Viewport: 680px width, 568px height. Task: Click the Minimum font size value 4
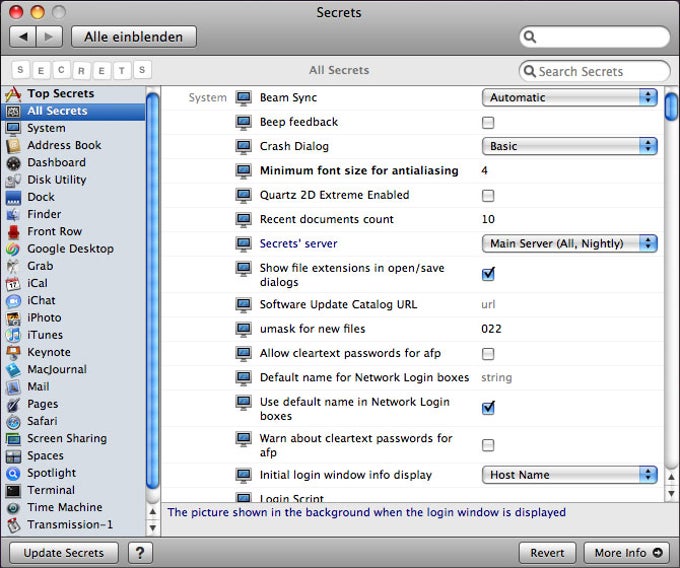484,171
